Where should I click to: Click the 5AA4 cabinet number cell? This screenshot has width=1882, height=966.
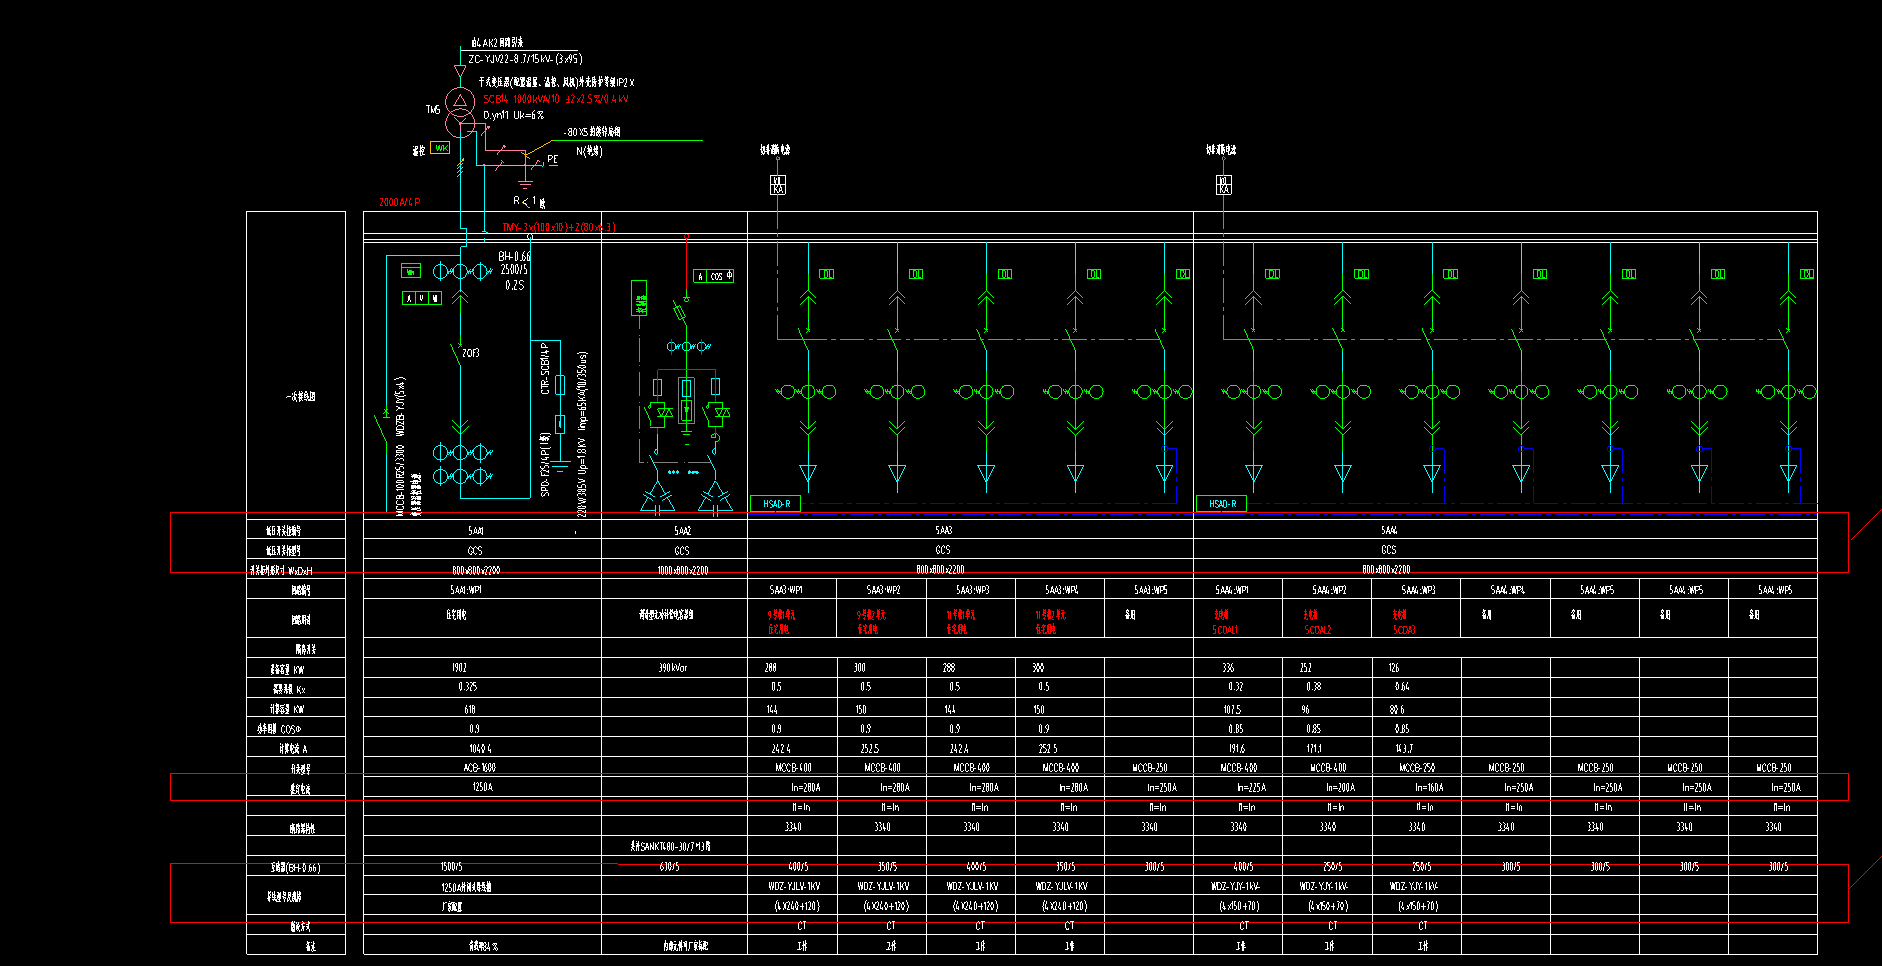coord(1389,531)
